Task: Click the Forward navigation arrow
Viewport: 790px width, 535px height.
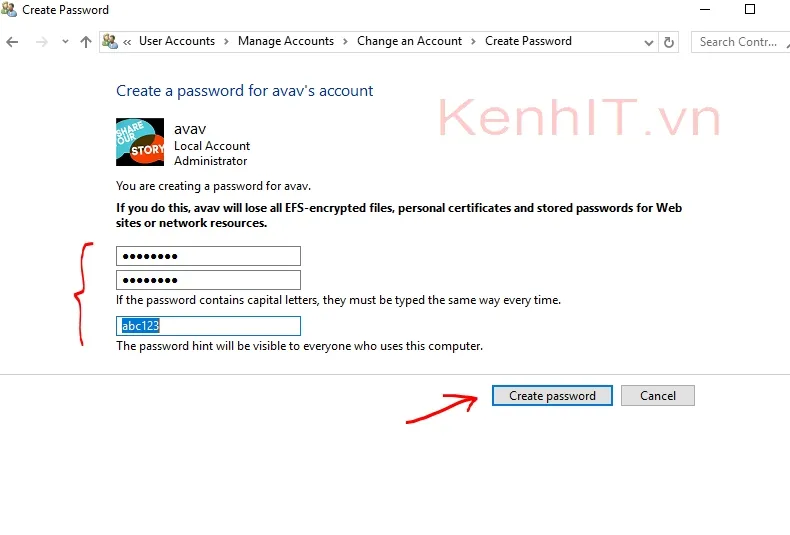Action: click(41, 42)
